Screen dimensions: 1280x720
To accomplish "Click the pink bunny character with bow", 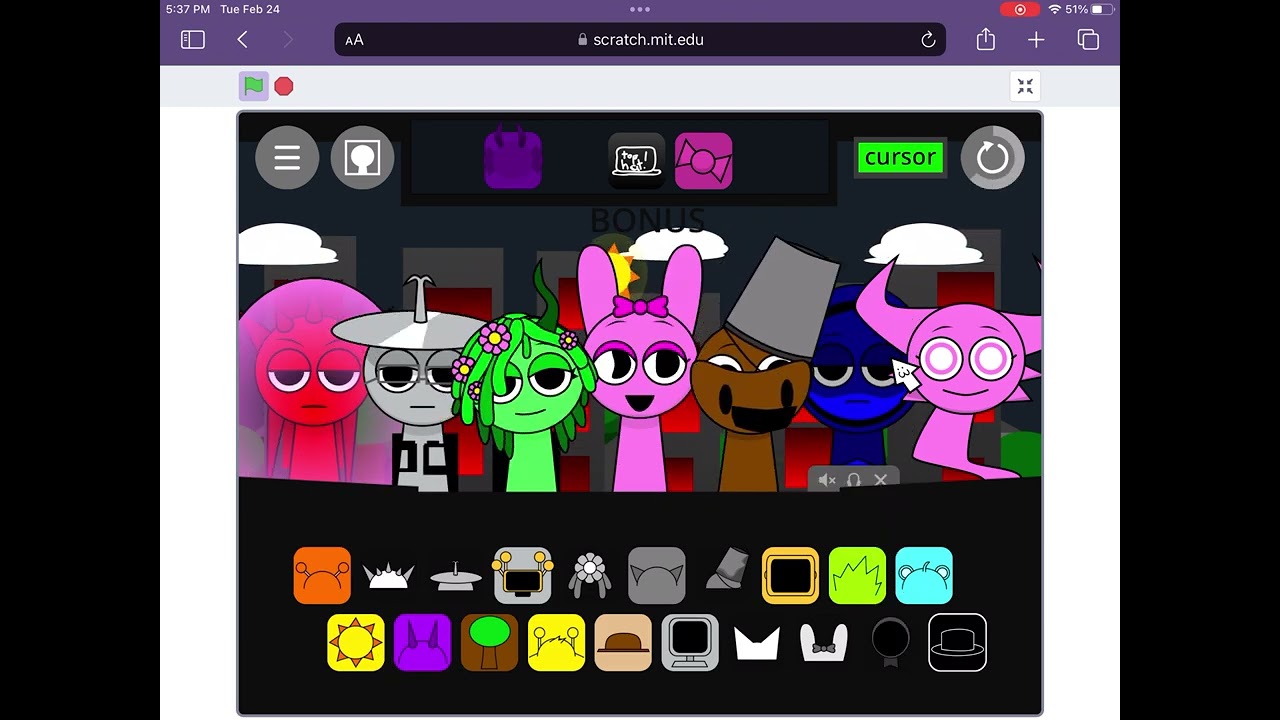I will click(x=640, y=368).
